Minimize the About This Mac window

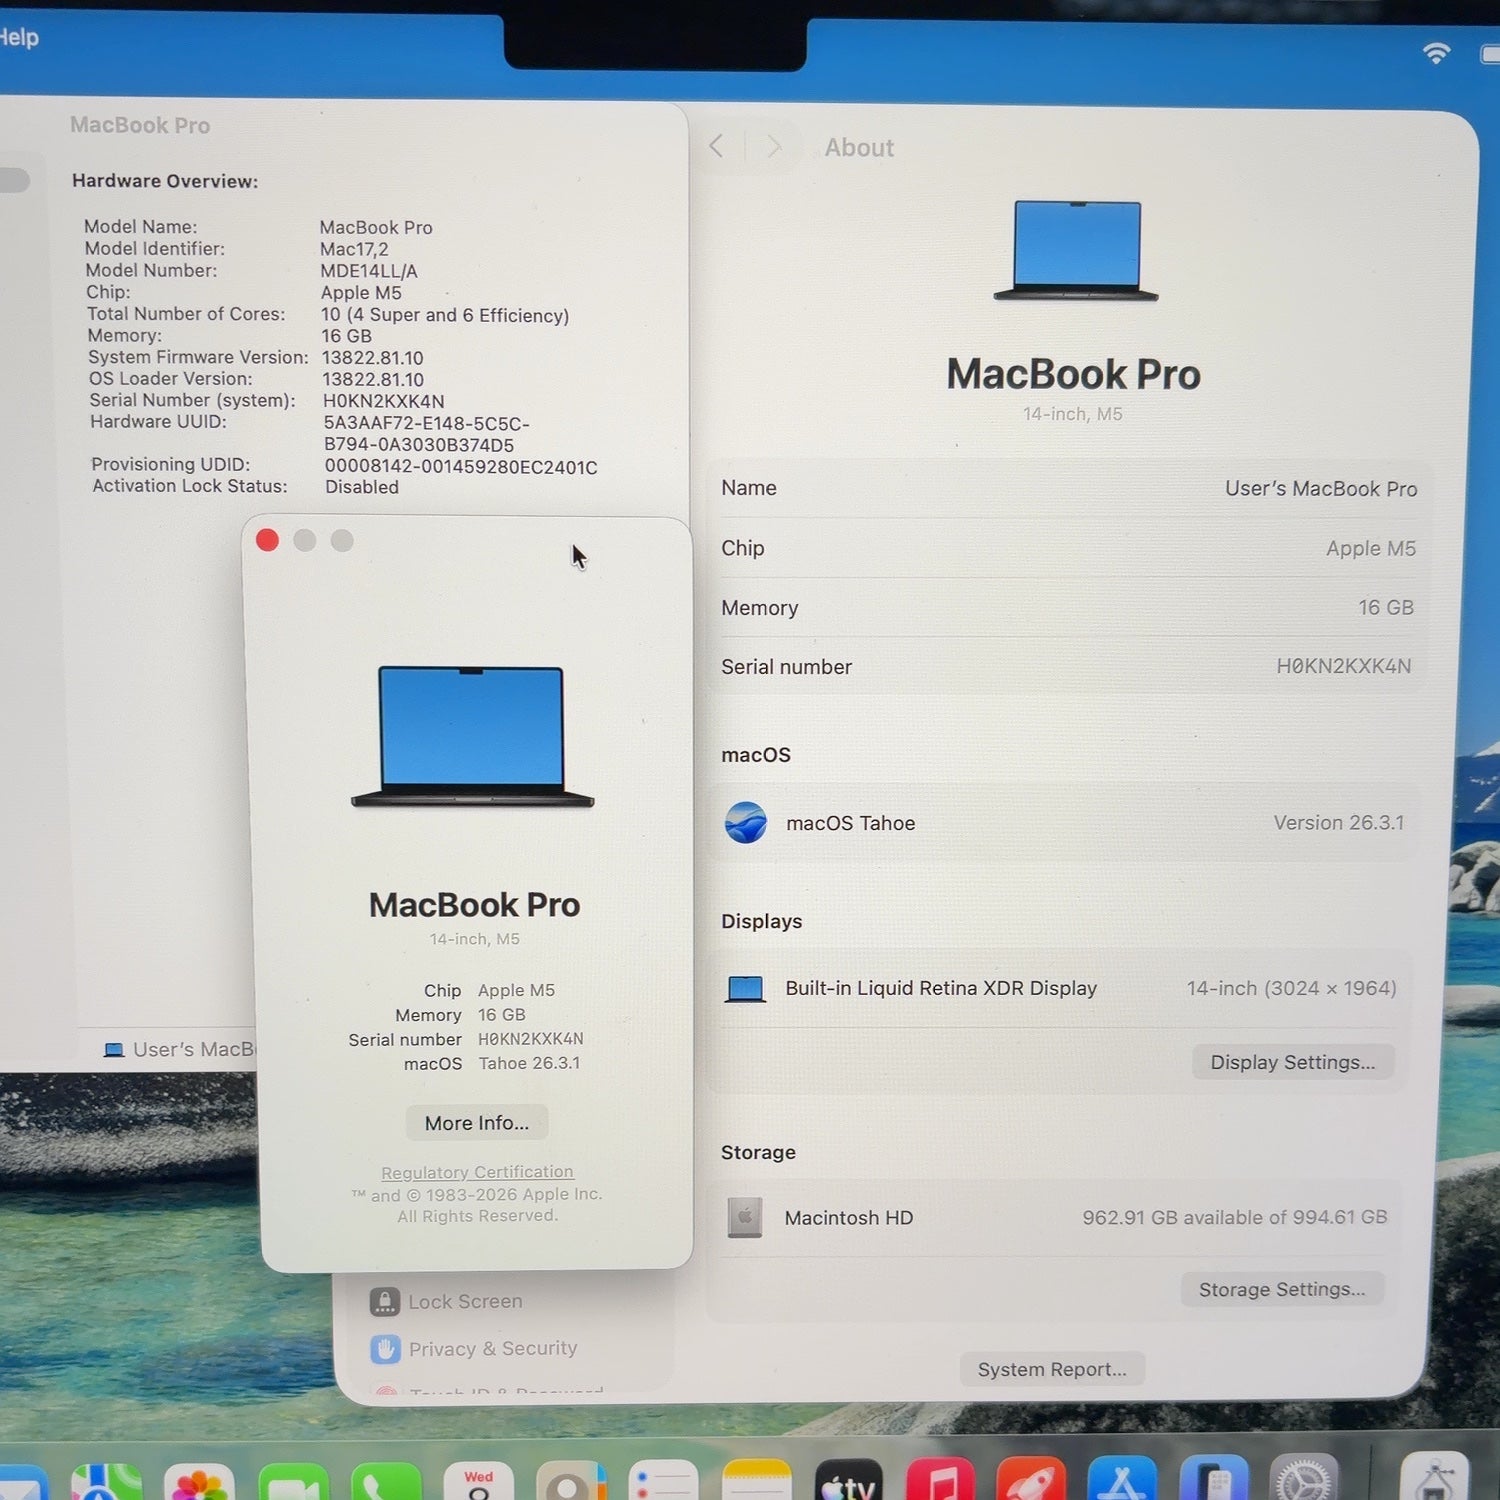(x=305, y=540)
